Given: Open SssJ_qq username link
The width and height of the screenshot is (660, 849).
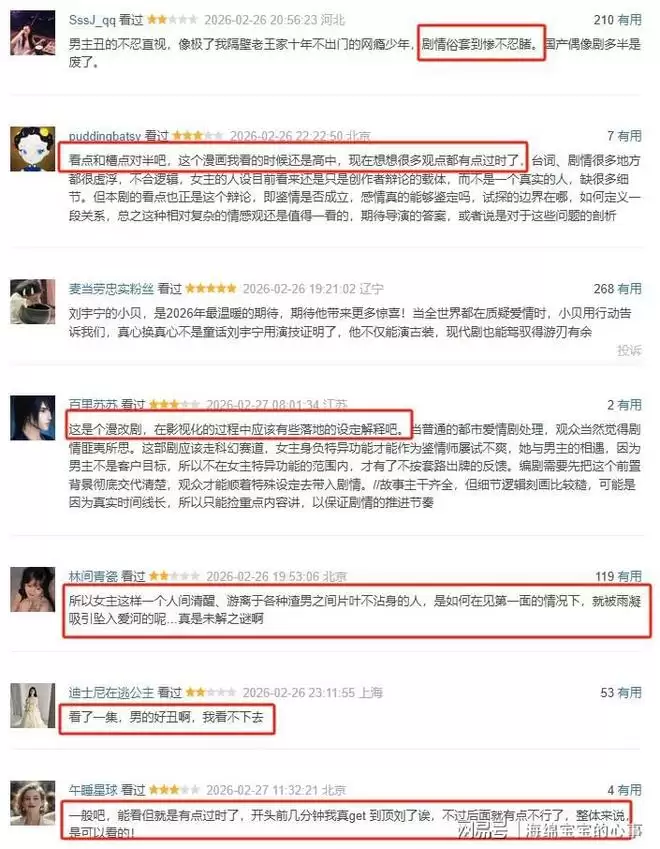Looking at the screenshot, I should coord(92,20).
